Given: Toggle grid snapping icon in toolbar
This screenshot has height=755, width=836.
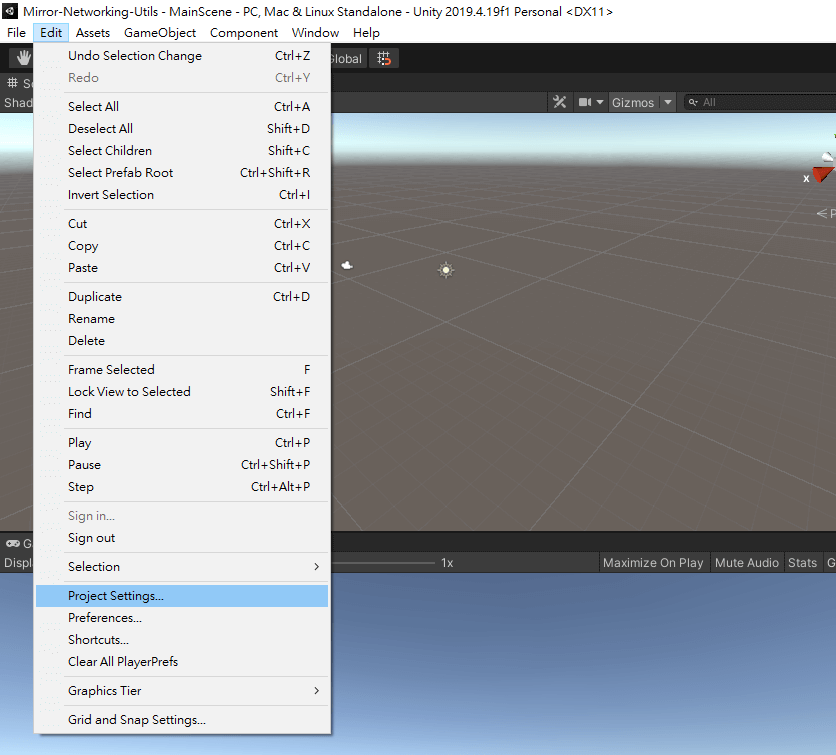Looking at the screenshot, I should (384, 58).
